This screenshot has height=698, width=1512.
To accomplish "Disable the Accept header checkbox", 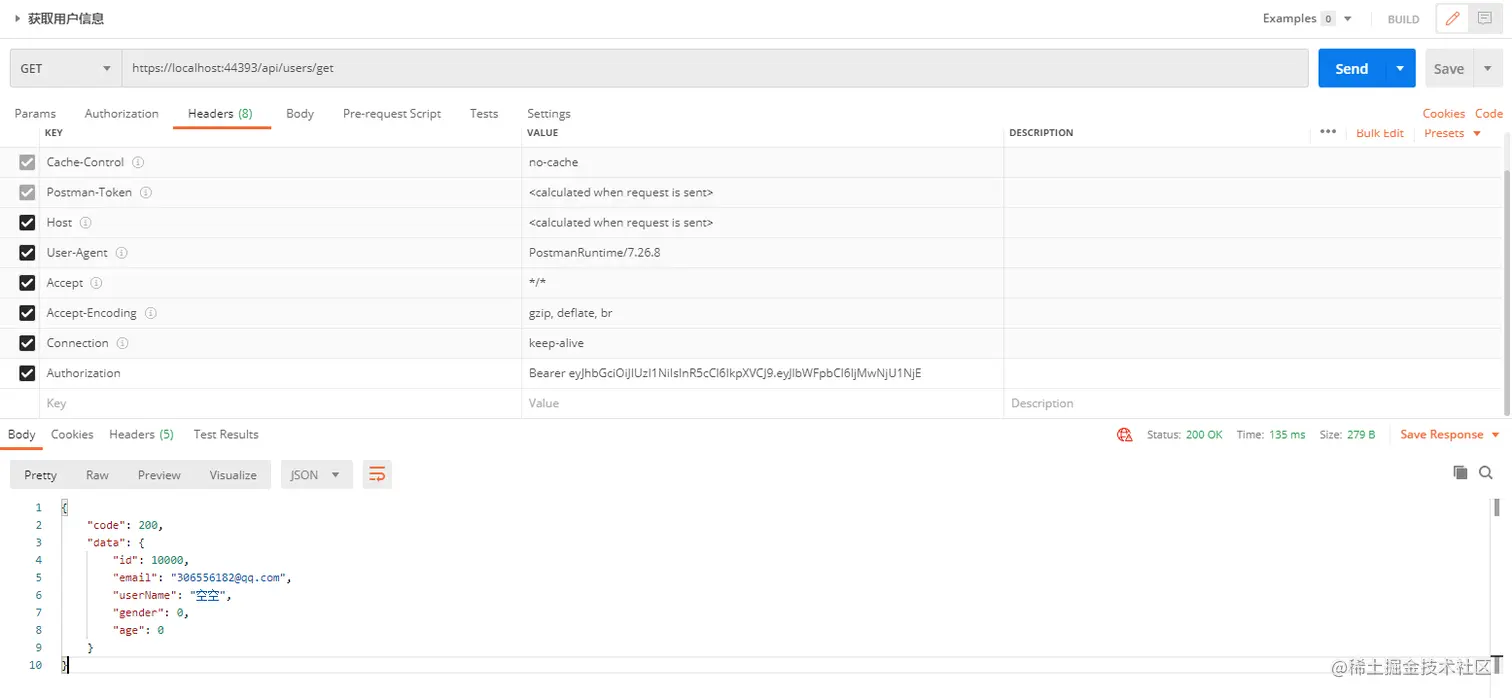I will (27, 283).
